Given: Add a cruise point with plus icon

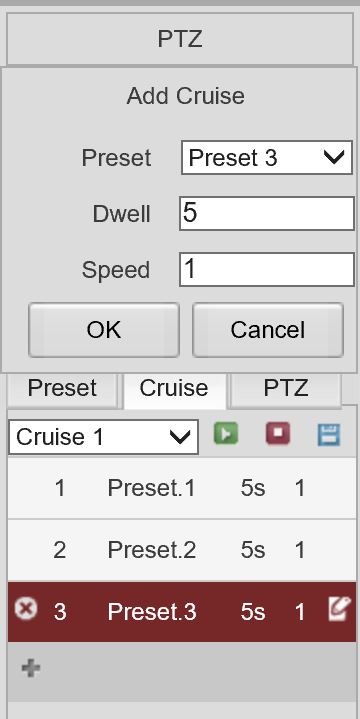Looking at the screenshot, I should pyautogui.click(x=31, y=668).
